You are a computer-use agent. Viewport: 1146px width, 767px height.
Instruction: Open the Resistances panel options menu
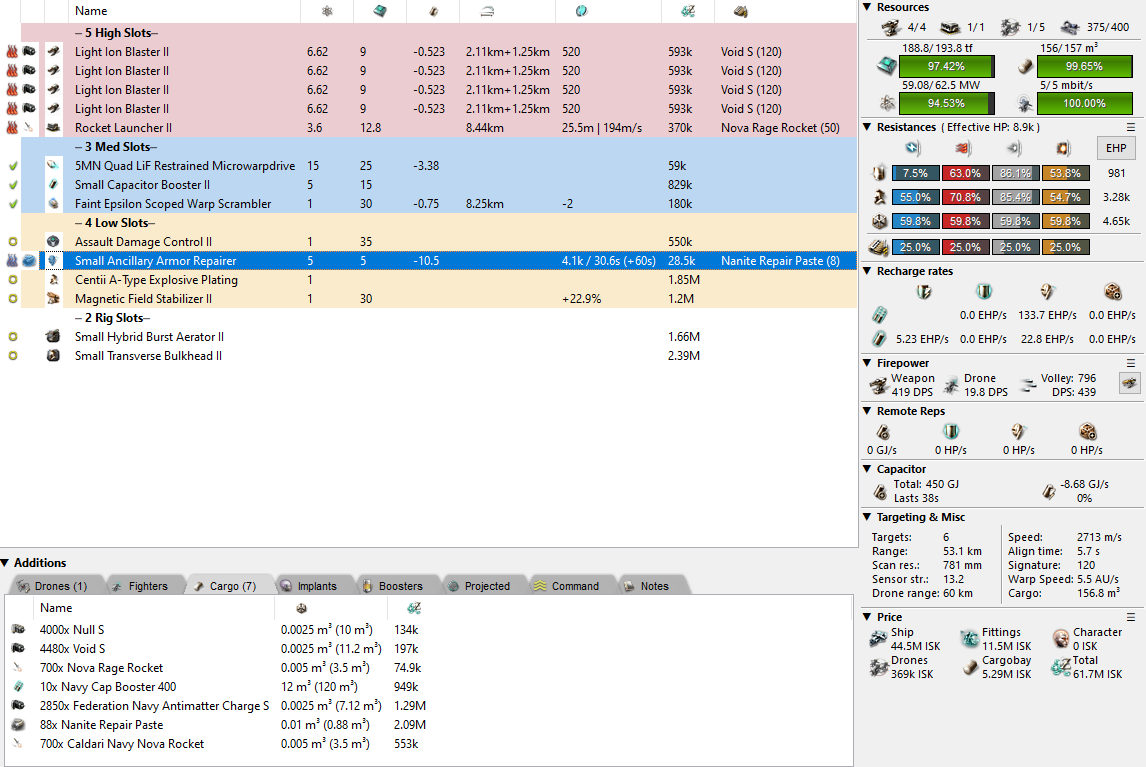[x=1131, y=128]
